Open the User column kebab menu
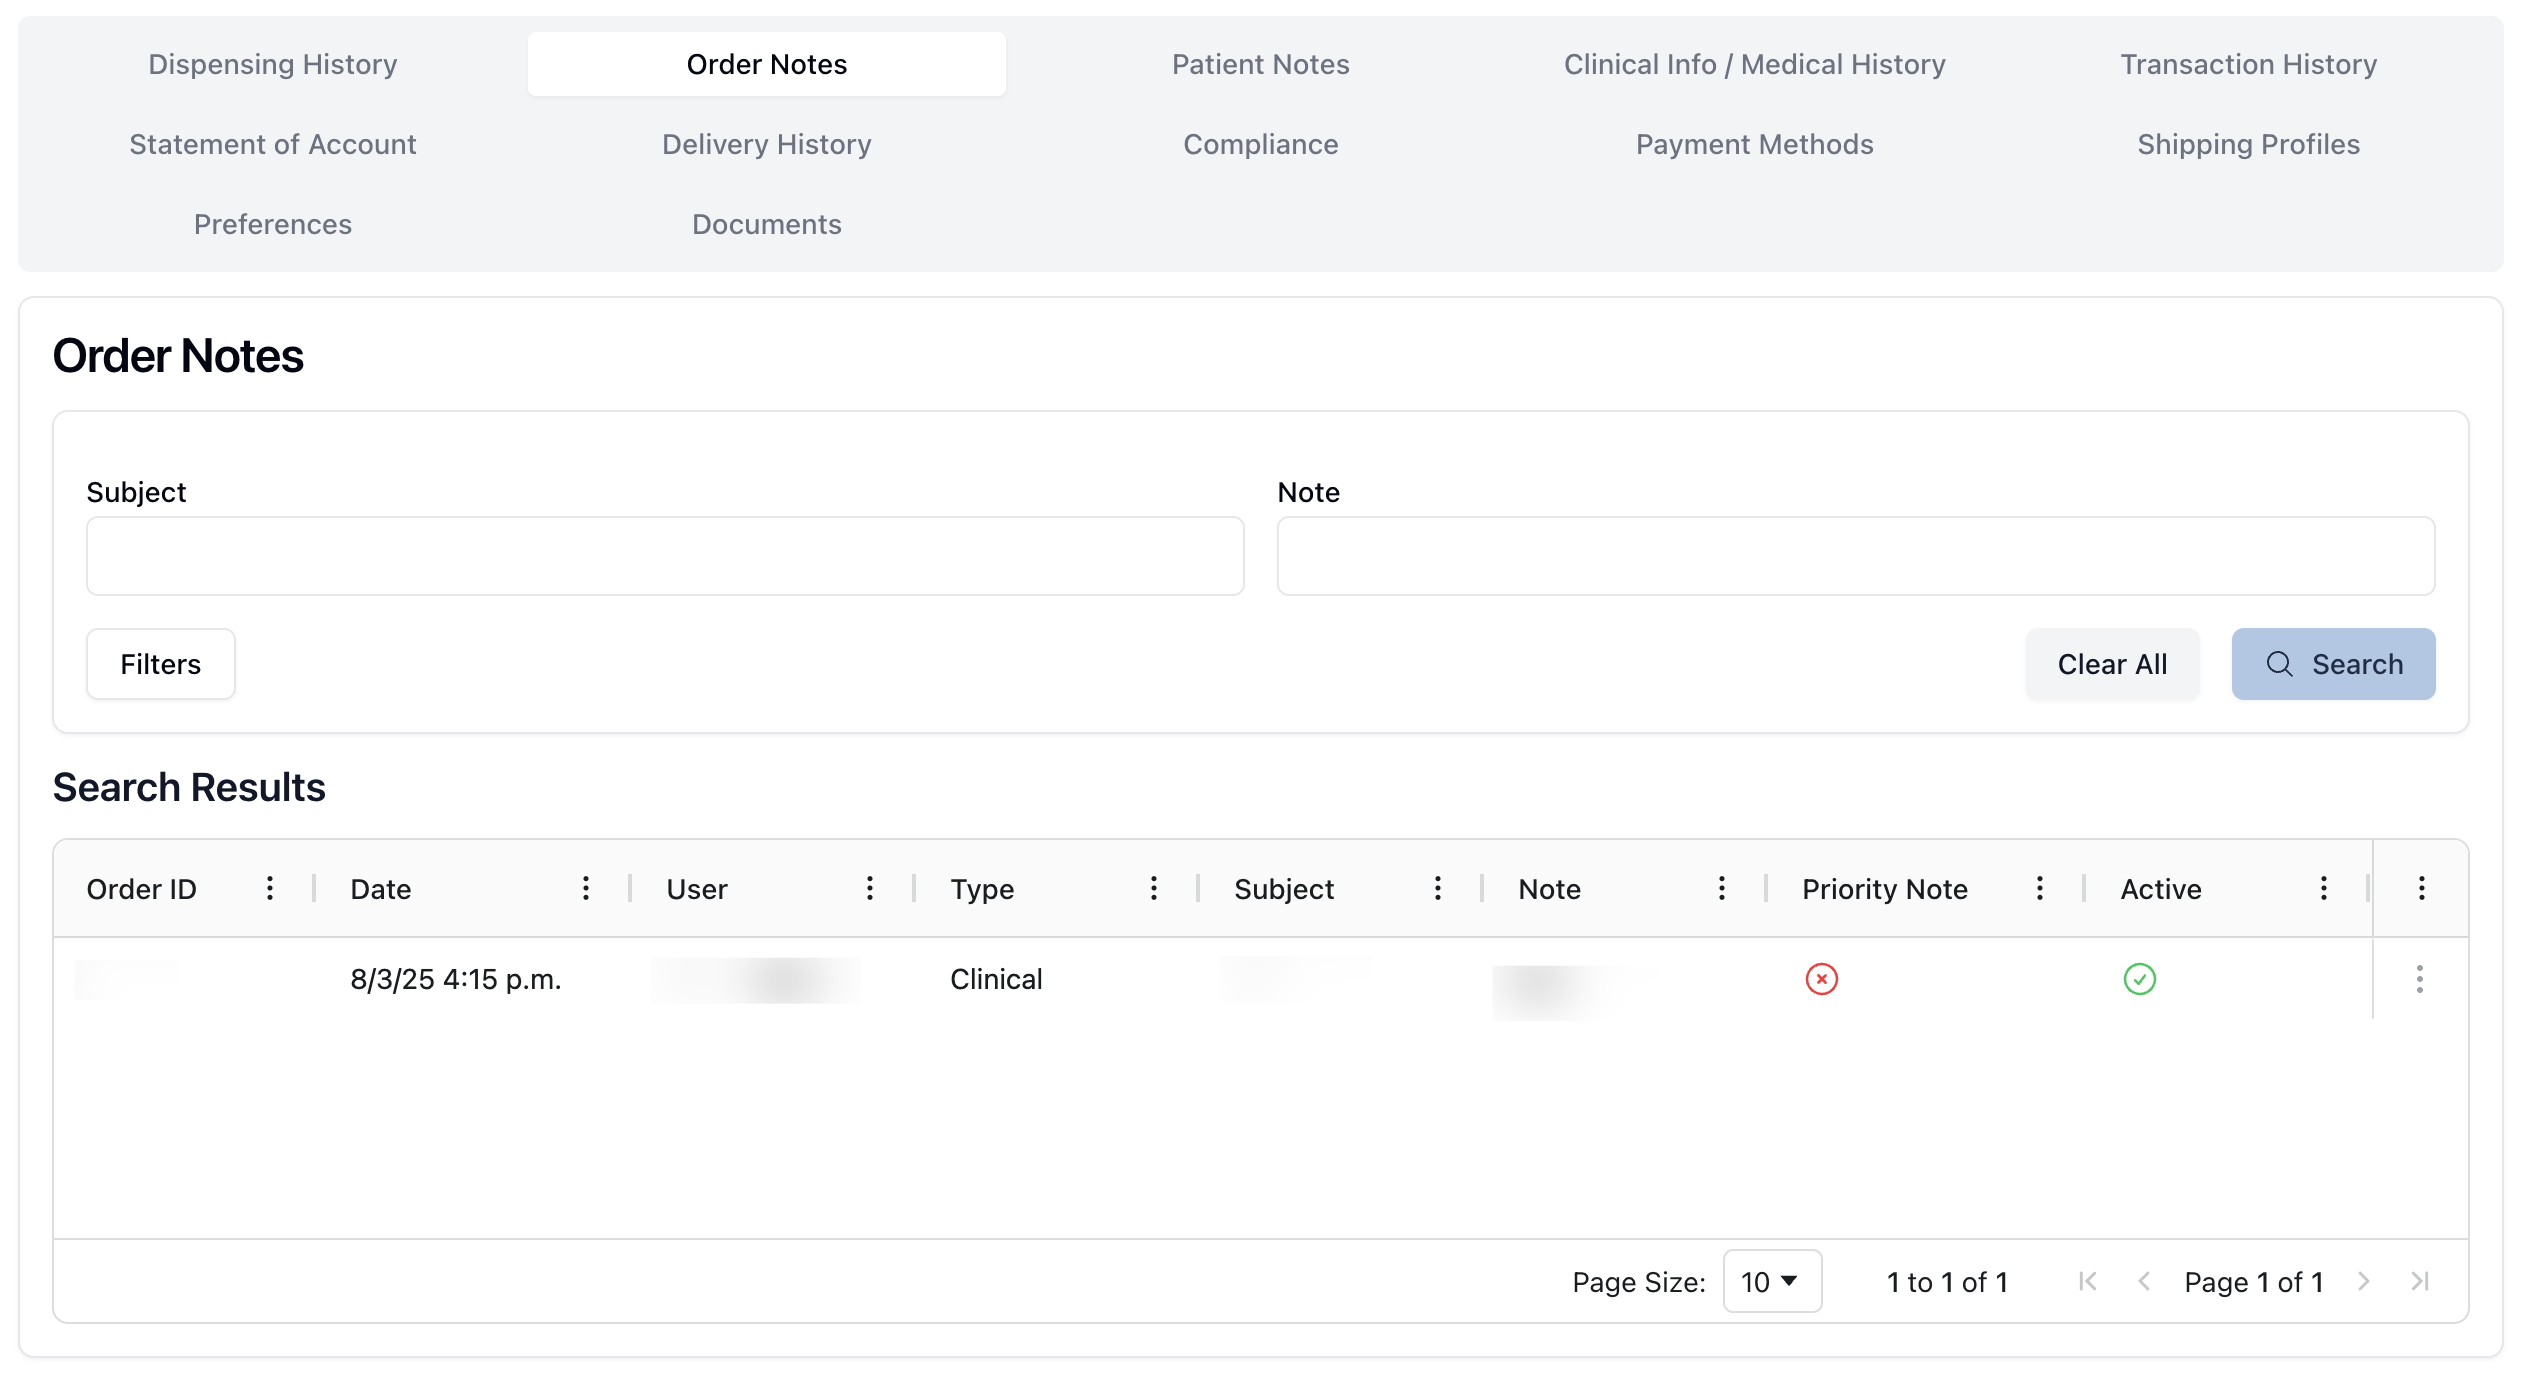The width and height of the screenshot is (2524, 1376). 870,888
